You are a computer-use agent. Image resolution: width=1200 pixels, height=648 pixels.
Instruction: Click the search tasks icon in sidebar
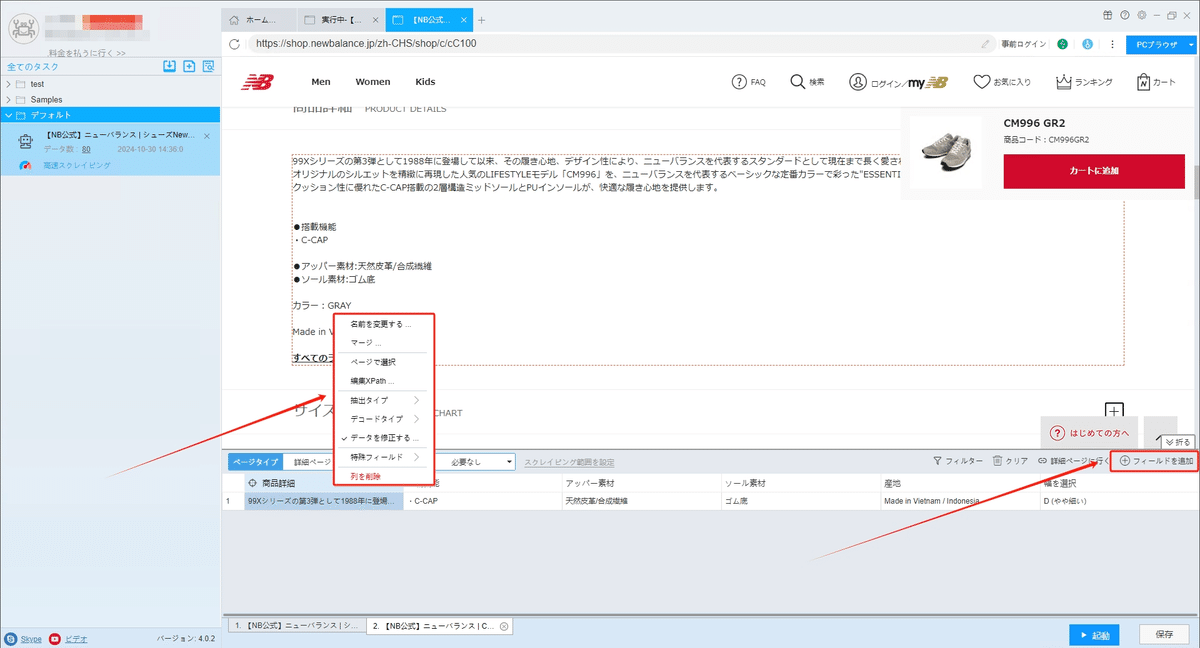208,66
